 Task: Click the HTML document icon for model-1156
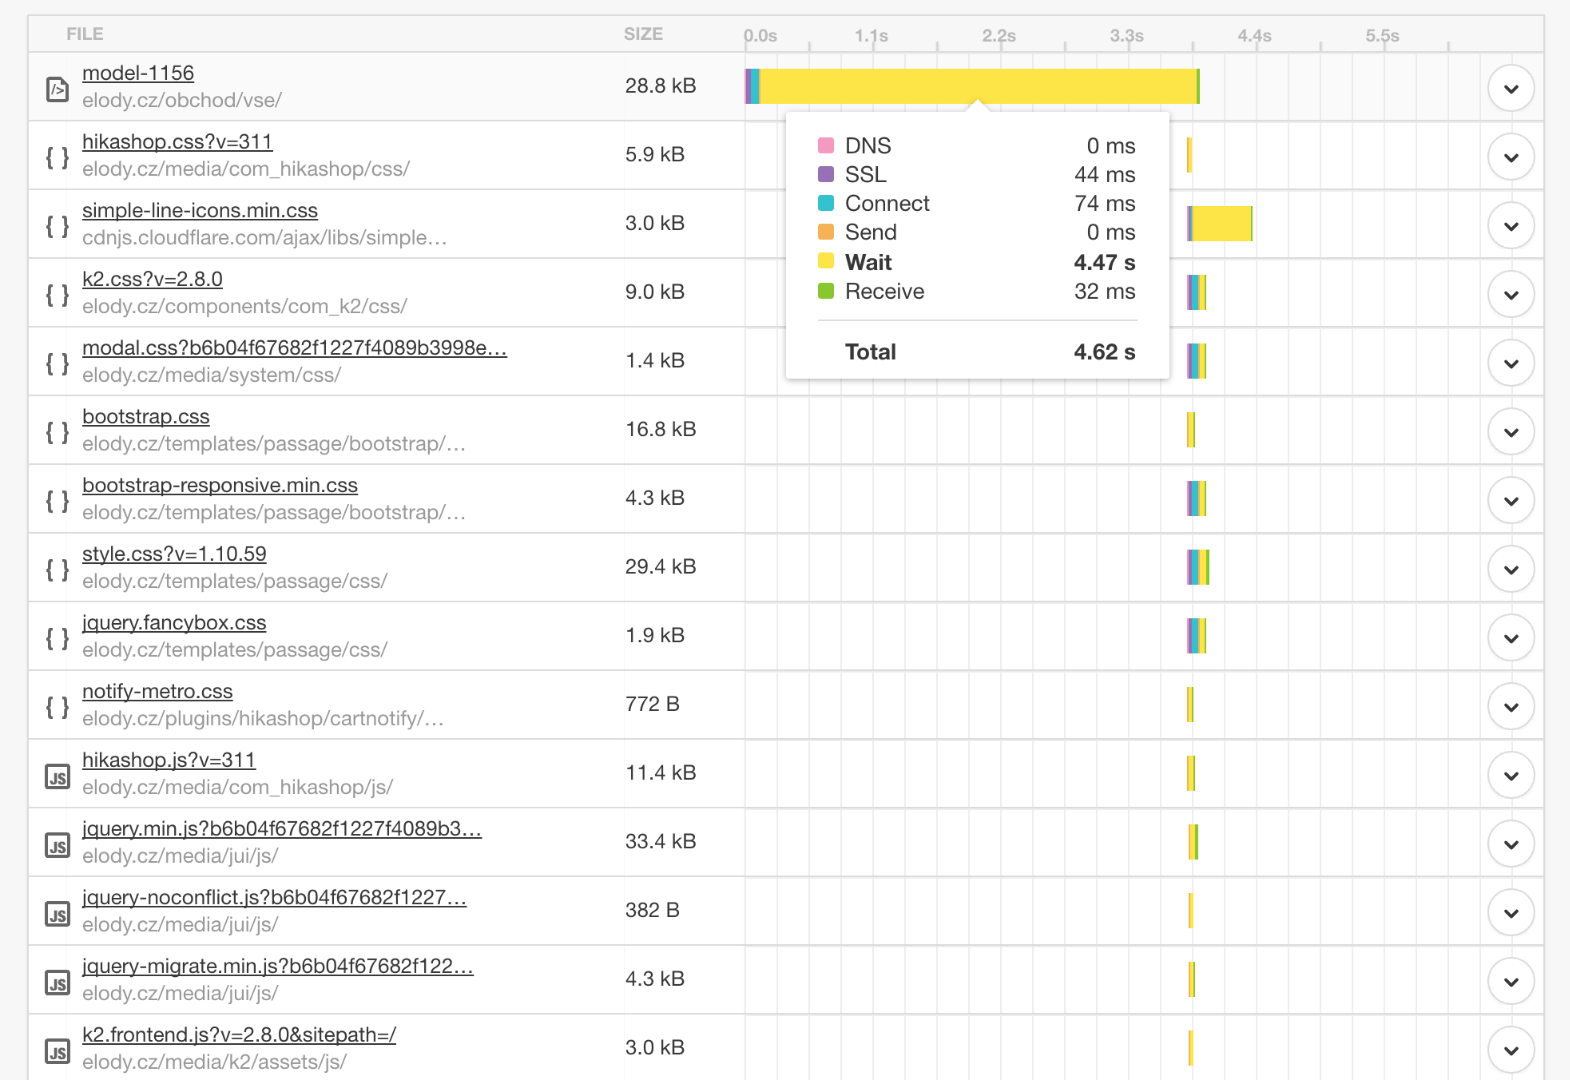pyautogui.click(x=58, y=89)
